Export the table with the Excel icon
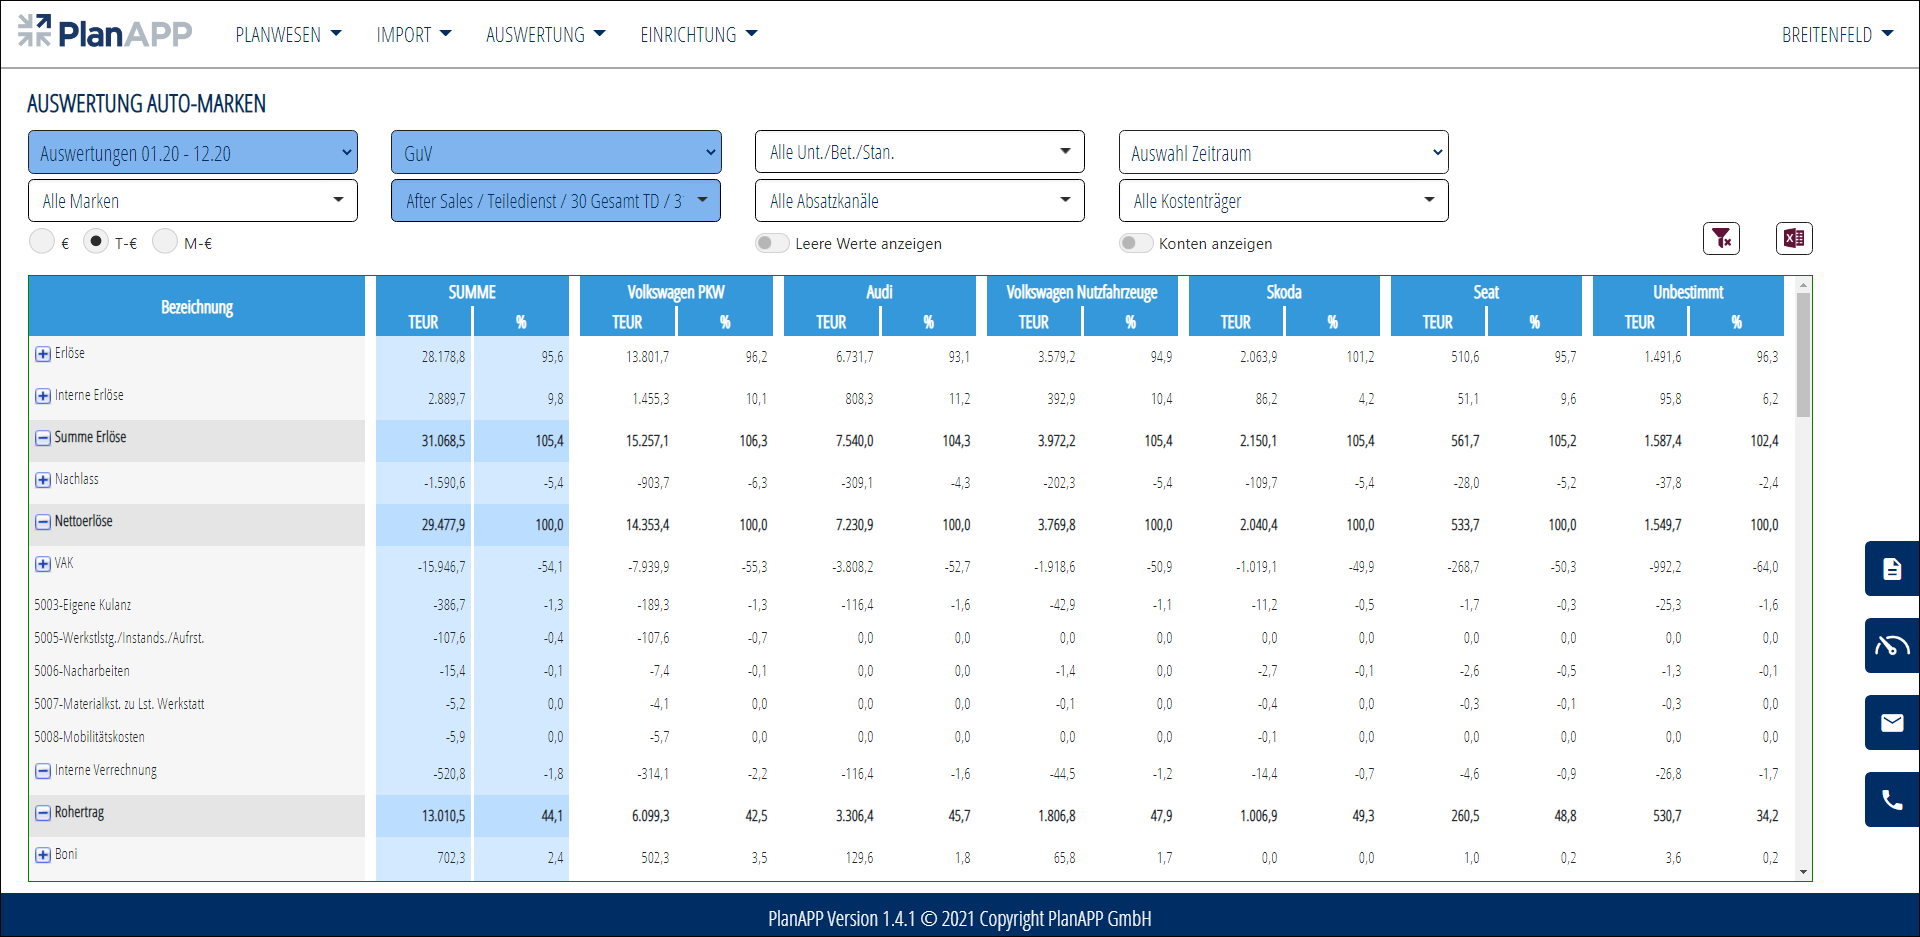Screen dimensions: 1920x937 1793,238
